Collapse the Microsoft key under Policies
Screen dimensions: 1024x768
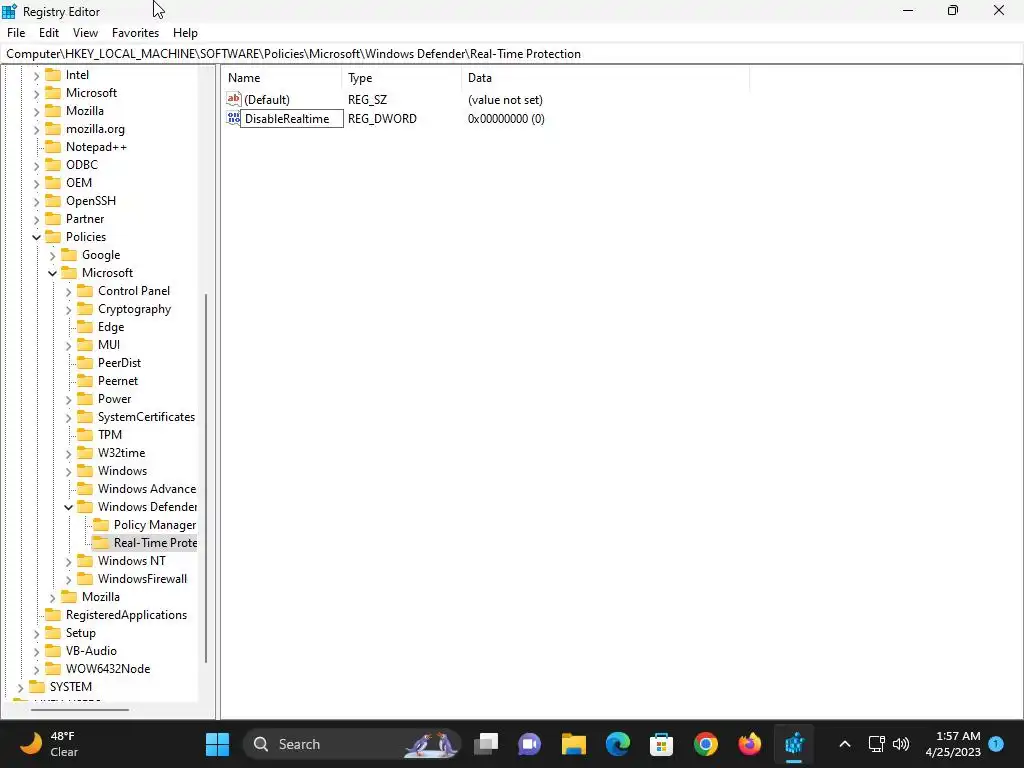click(52, 273)
